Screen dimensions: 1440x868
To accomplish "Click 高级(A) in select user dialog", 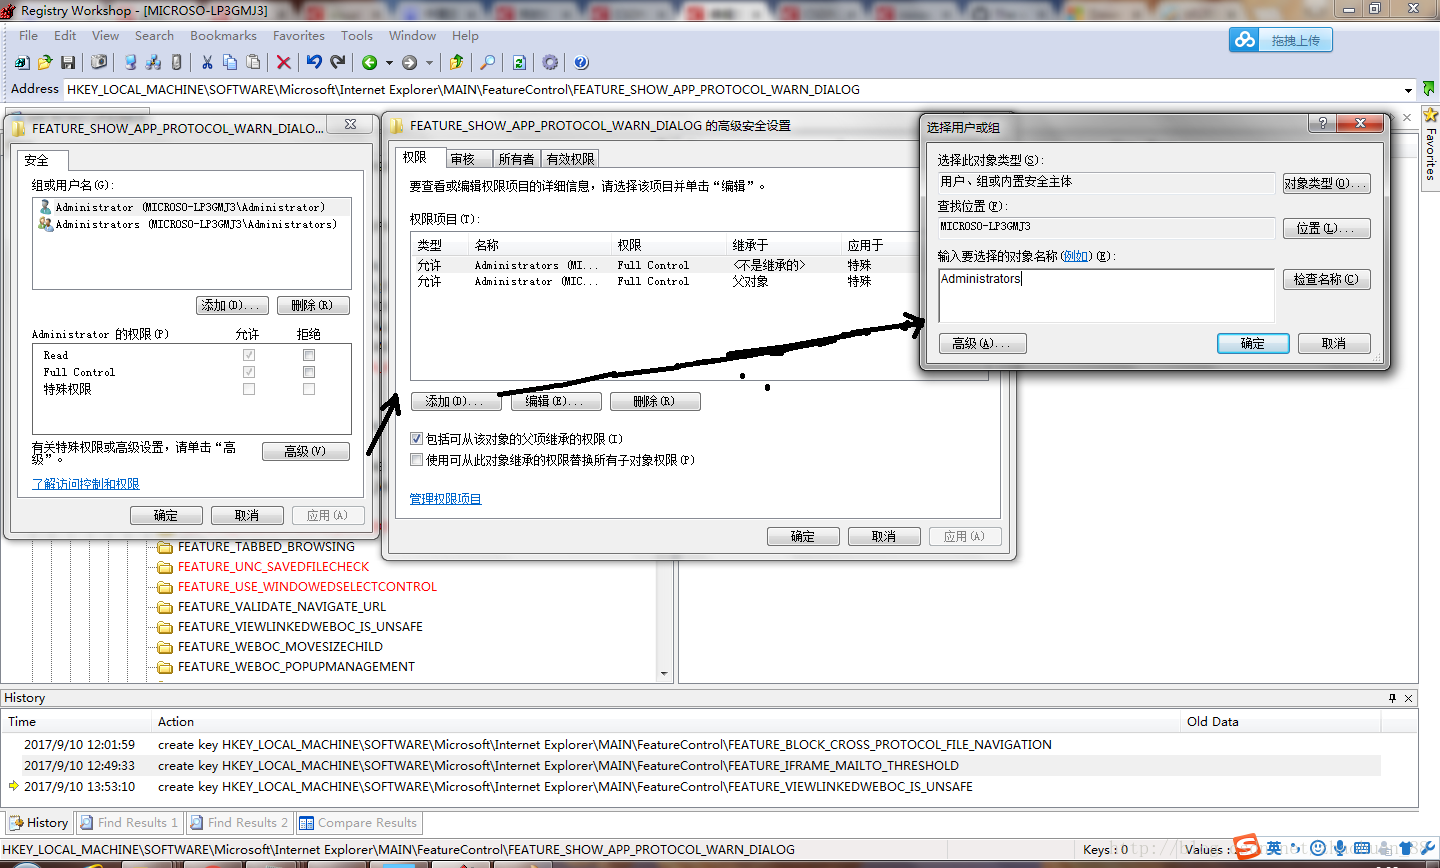I will pyautogui.click(x=982, y=343).
